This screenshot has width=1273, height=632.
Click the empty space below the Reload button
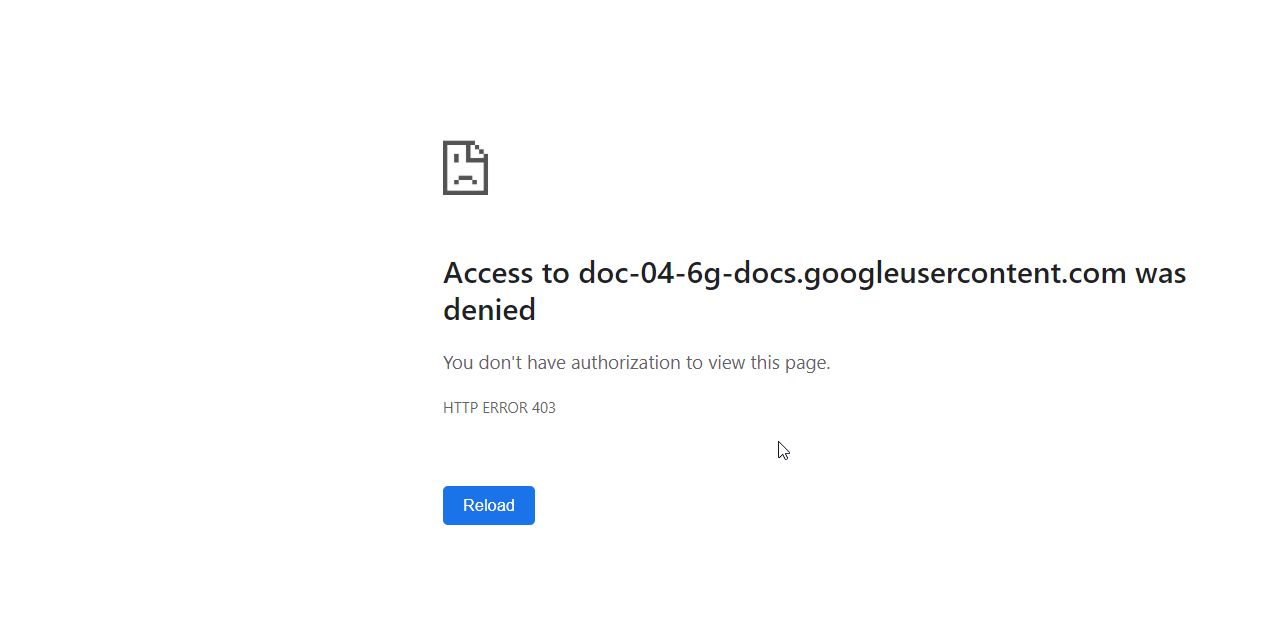[489, 570]
